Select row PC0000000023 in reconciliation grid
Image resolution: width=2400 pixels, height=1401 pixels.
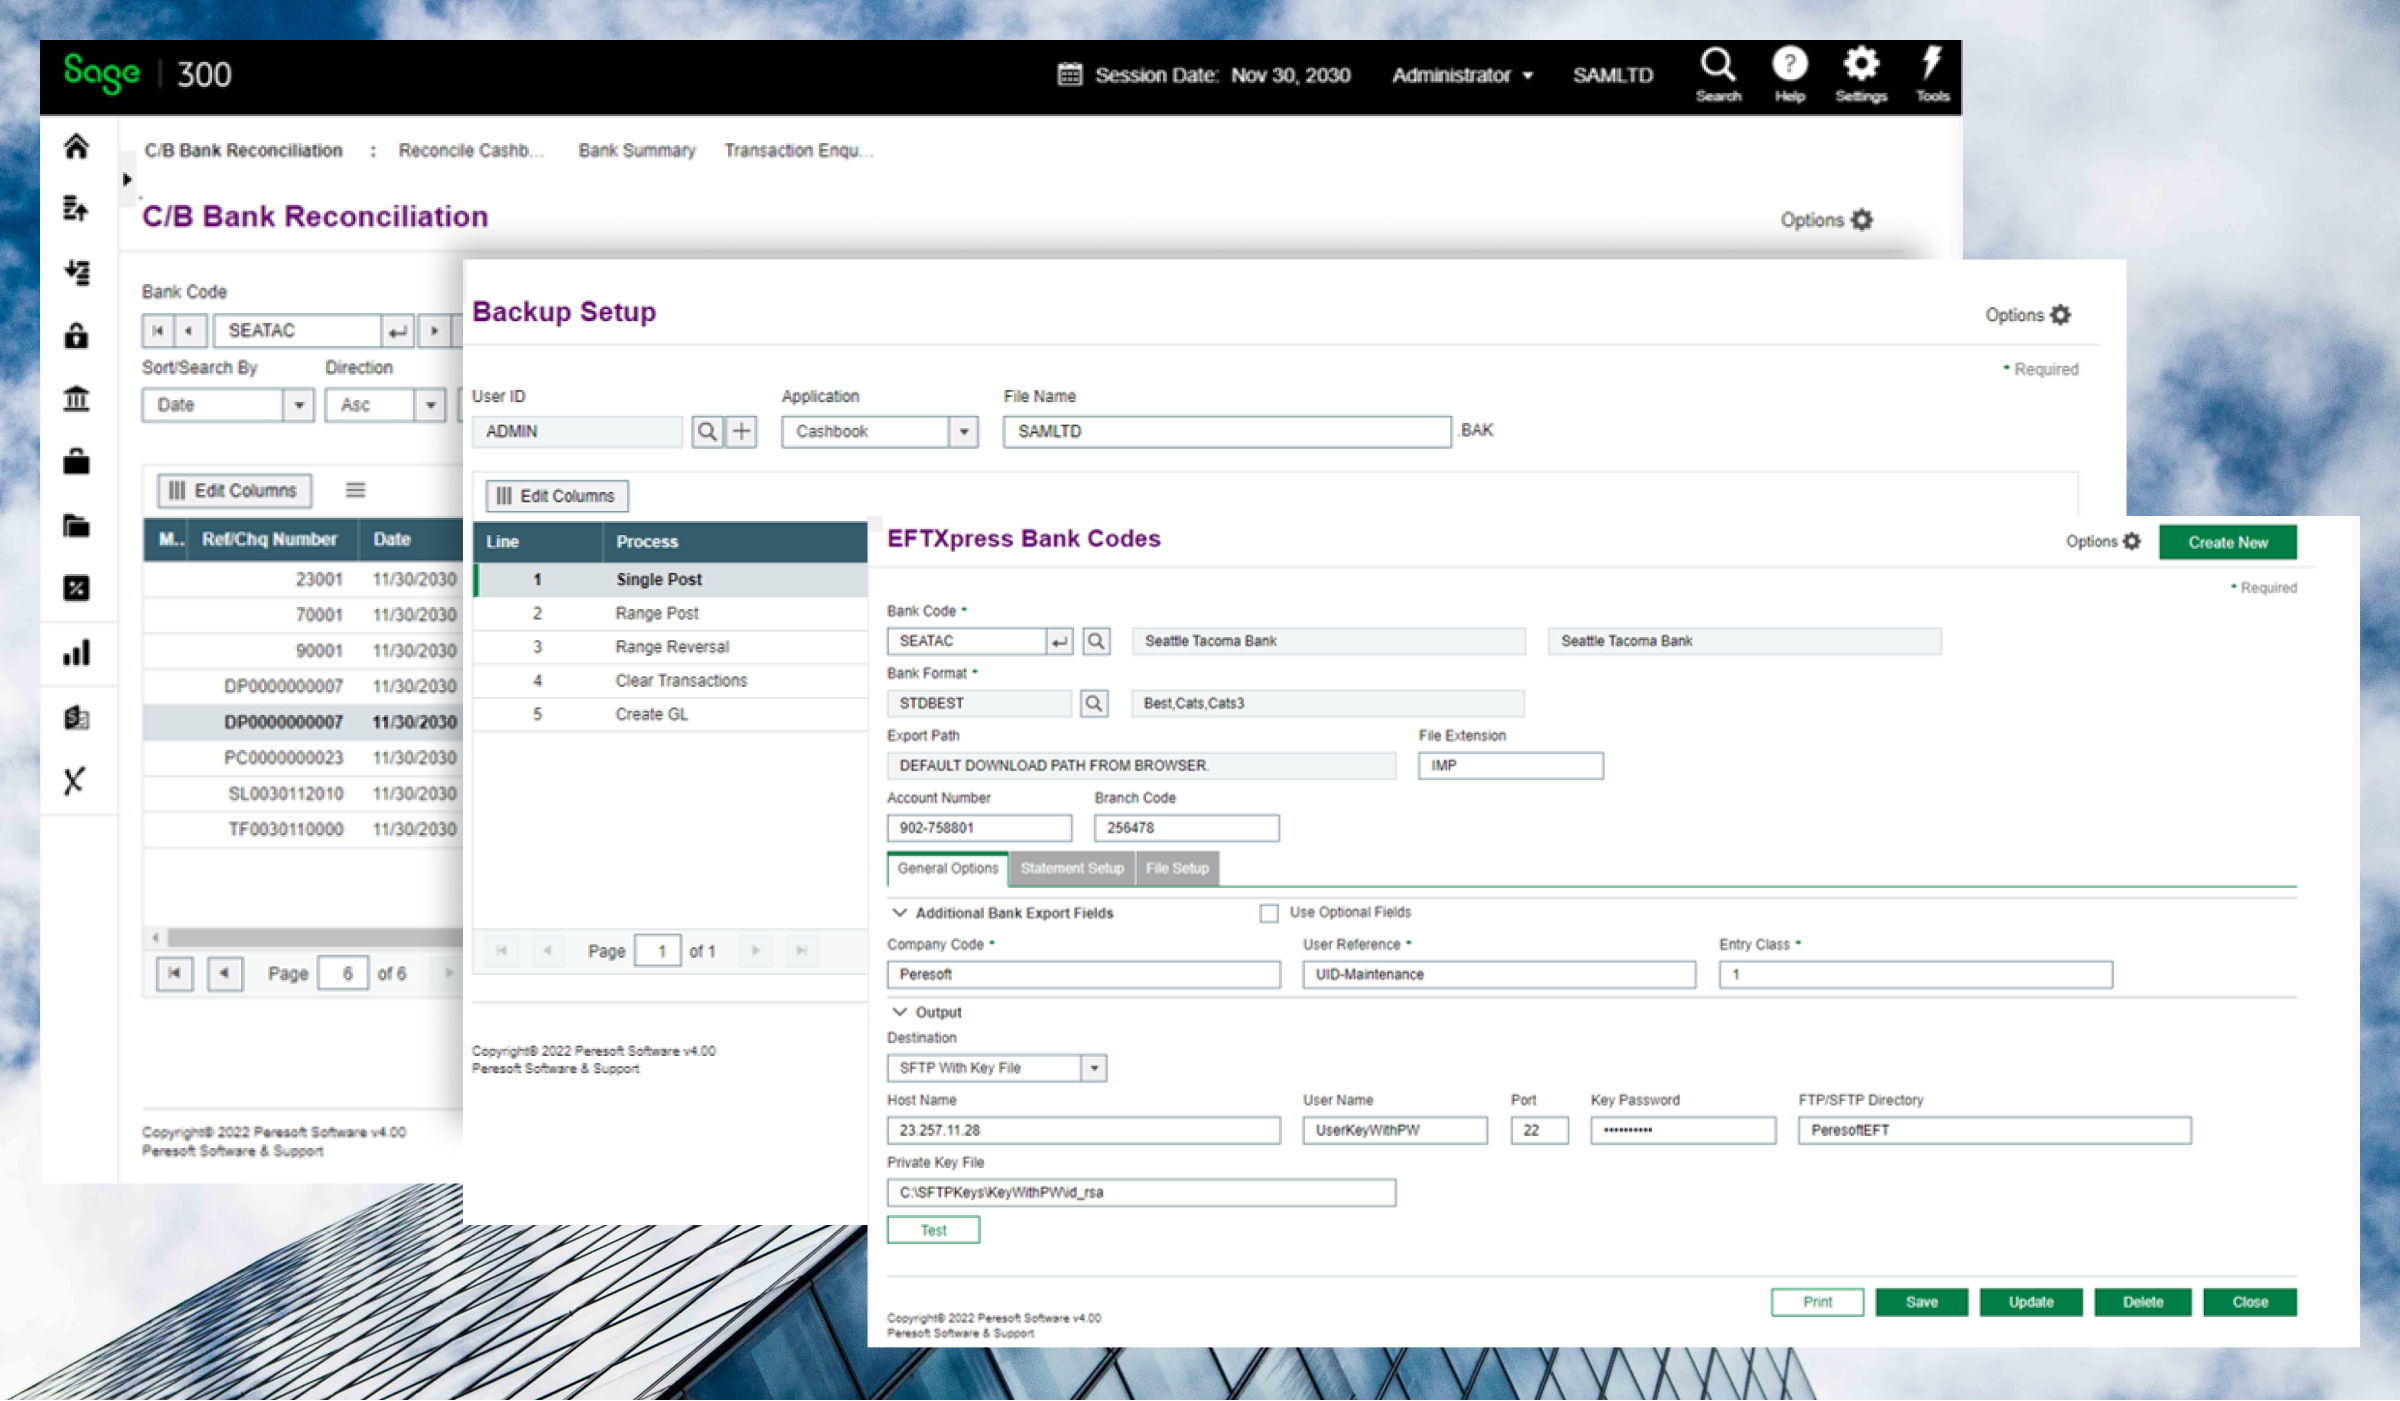tap(303, 758)
